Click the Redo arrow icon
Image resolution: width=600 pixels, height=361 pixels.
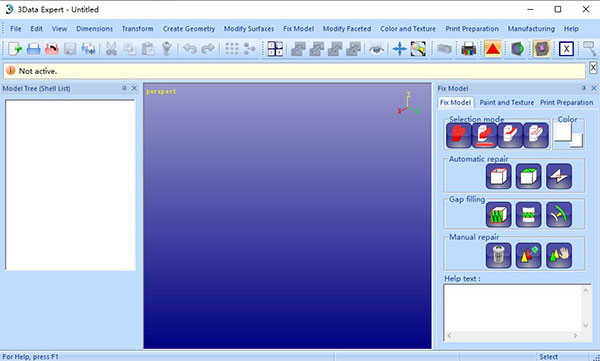(x=208, y=49)
